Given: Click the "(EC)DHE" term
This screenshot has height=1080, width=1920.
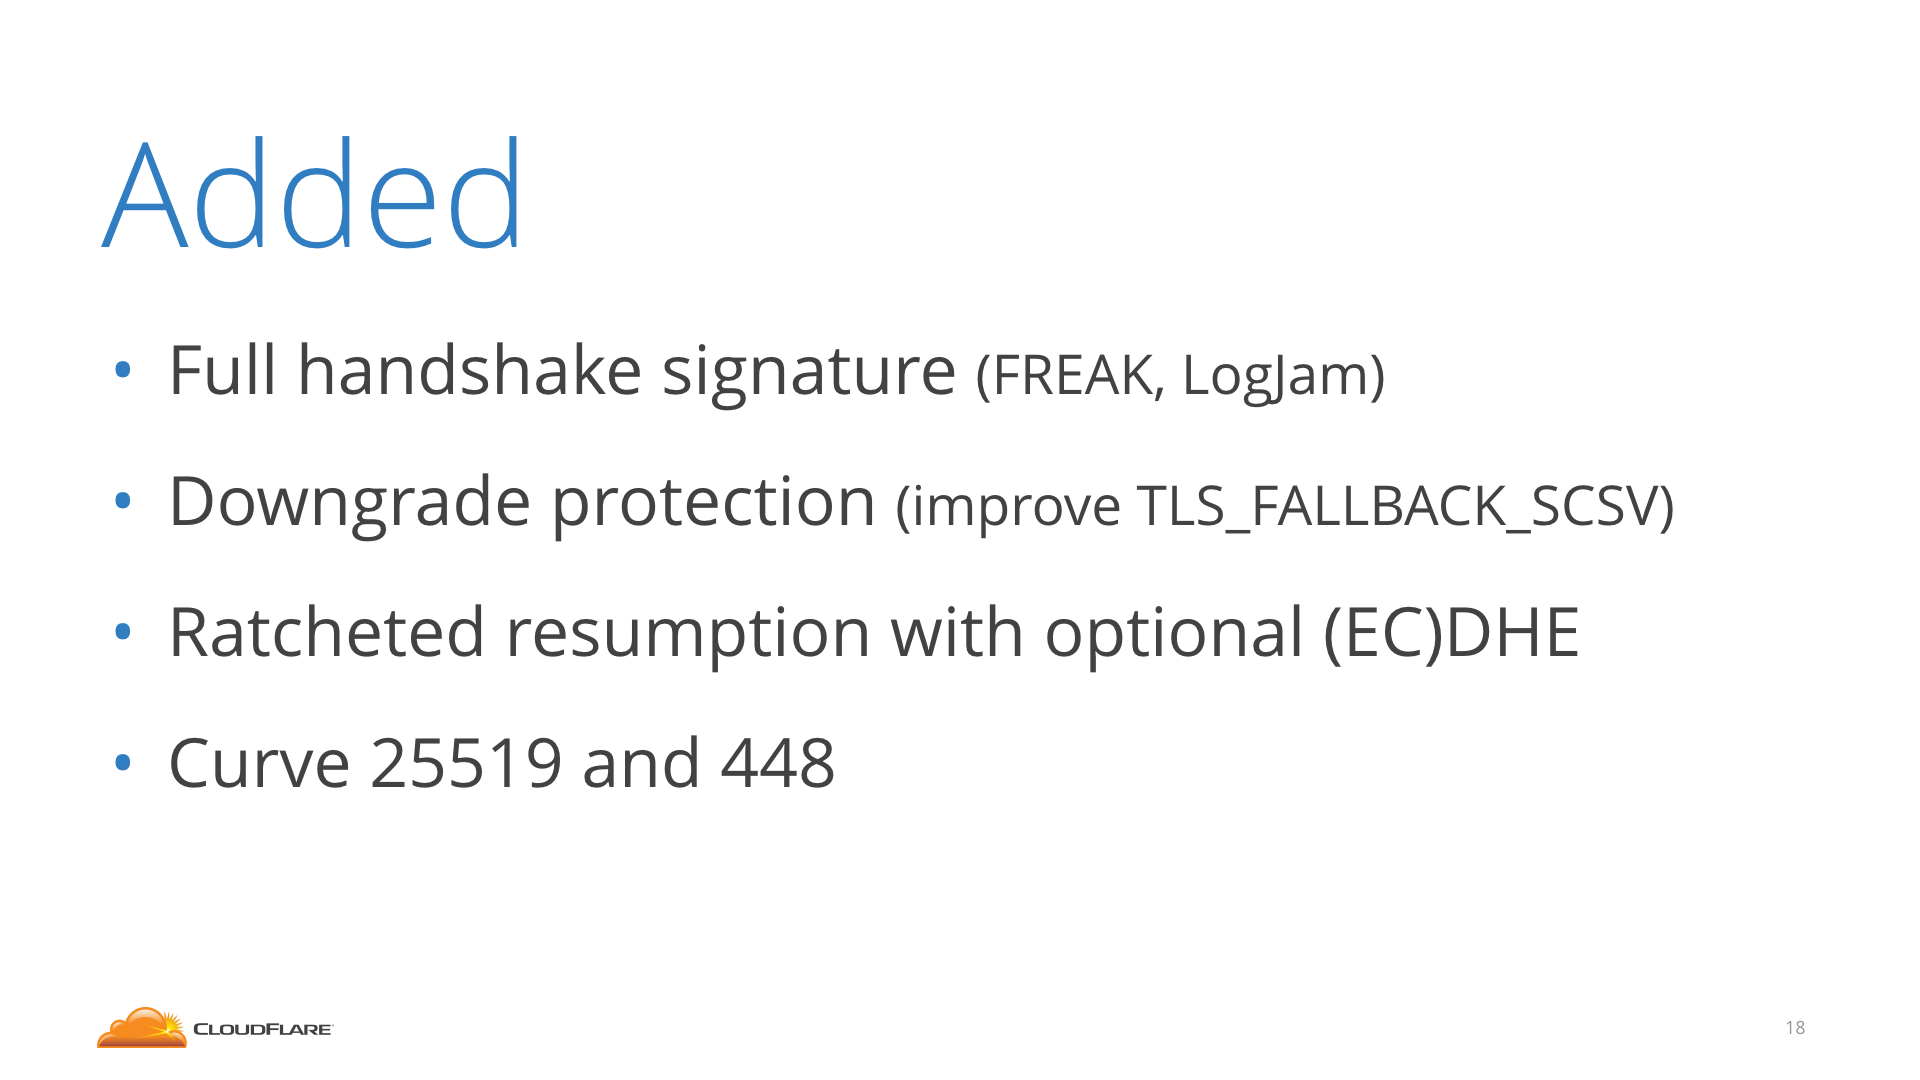Looking at the screenshot, I should (x=1451, y=633).
